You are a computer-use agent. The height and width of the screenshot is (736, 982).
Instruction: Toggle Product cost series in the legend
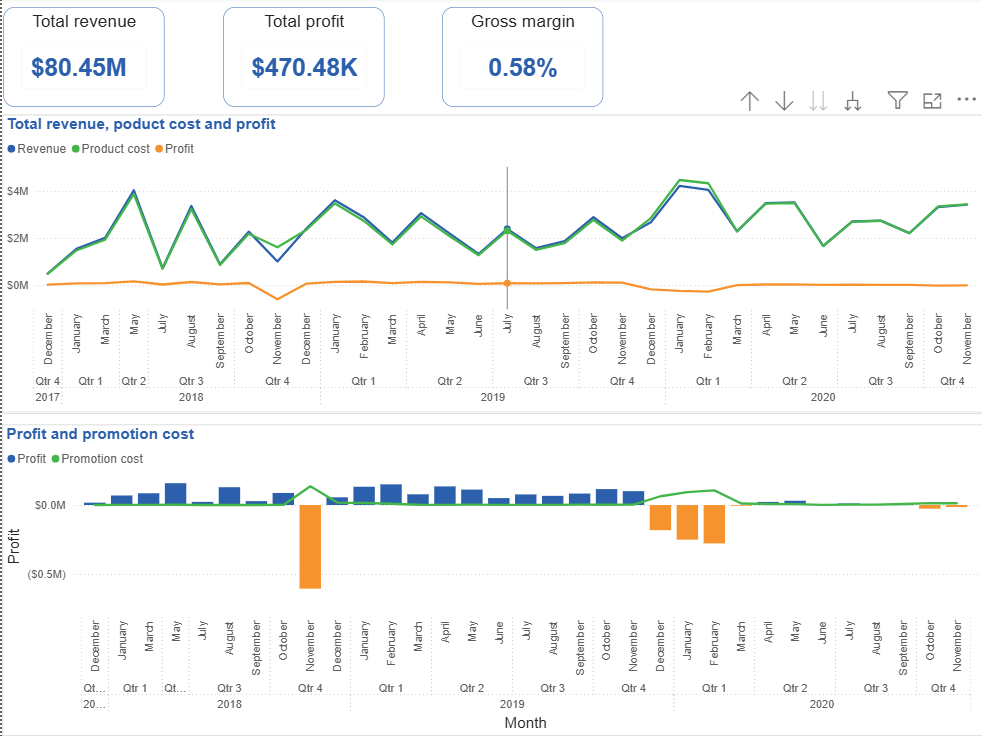tap(75, 149)
